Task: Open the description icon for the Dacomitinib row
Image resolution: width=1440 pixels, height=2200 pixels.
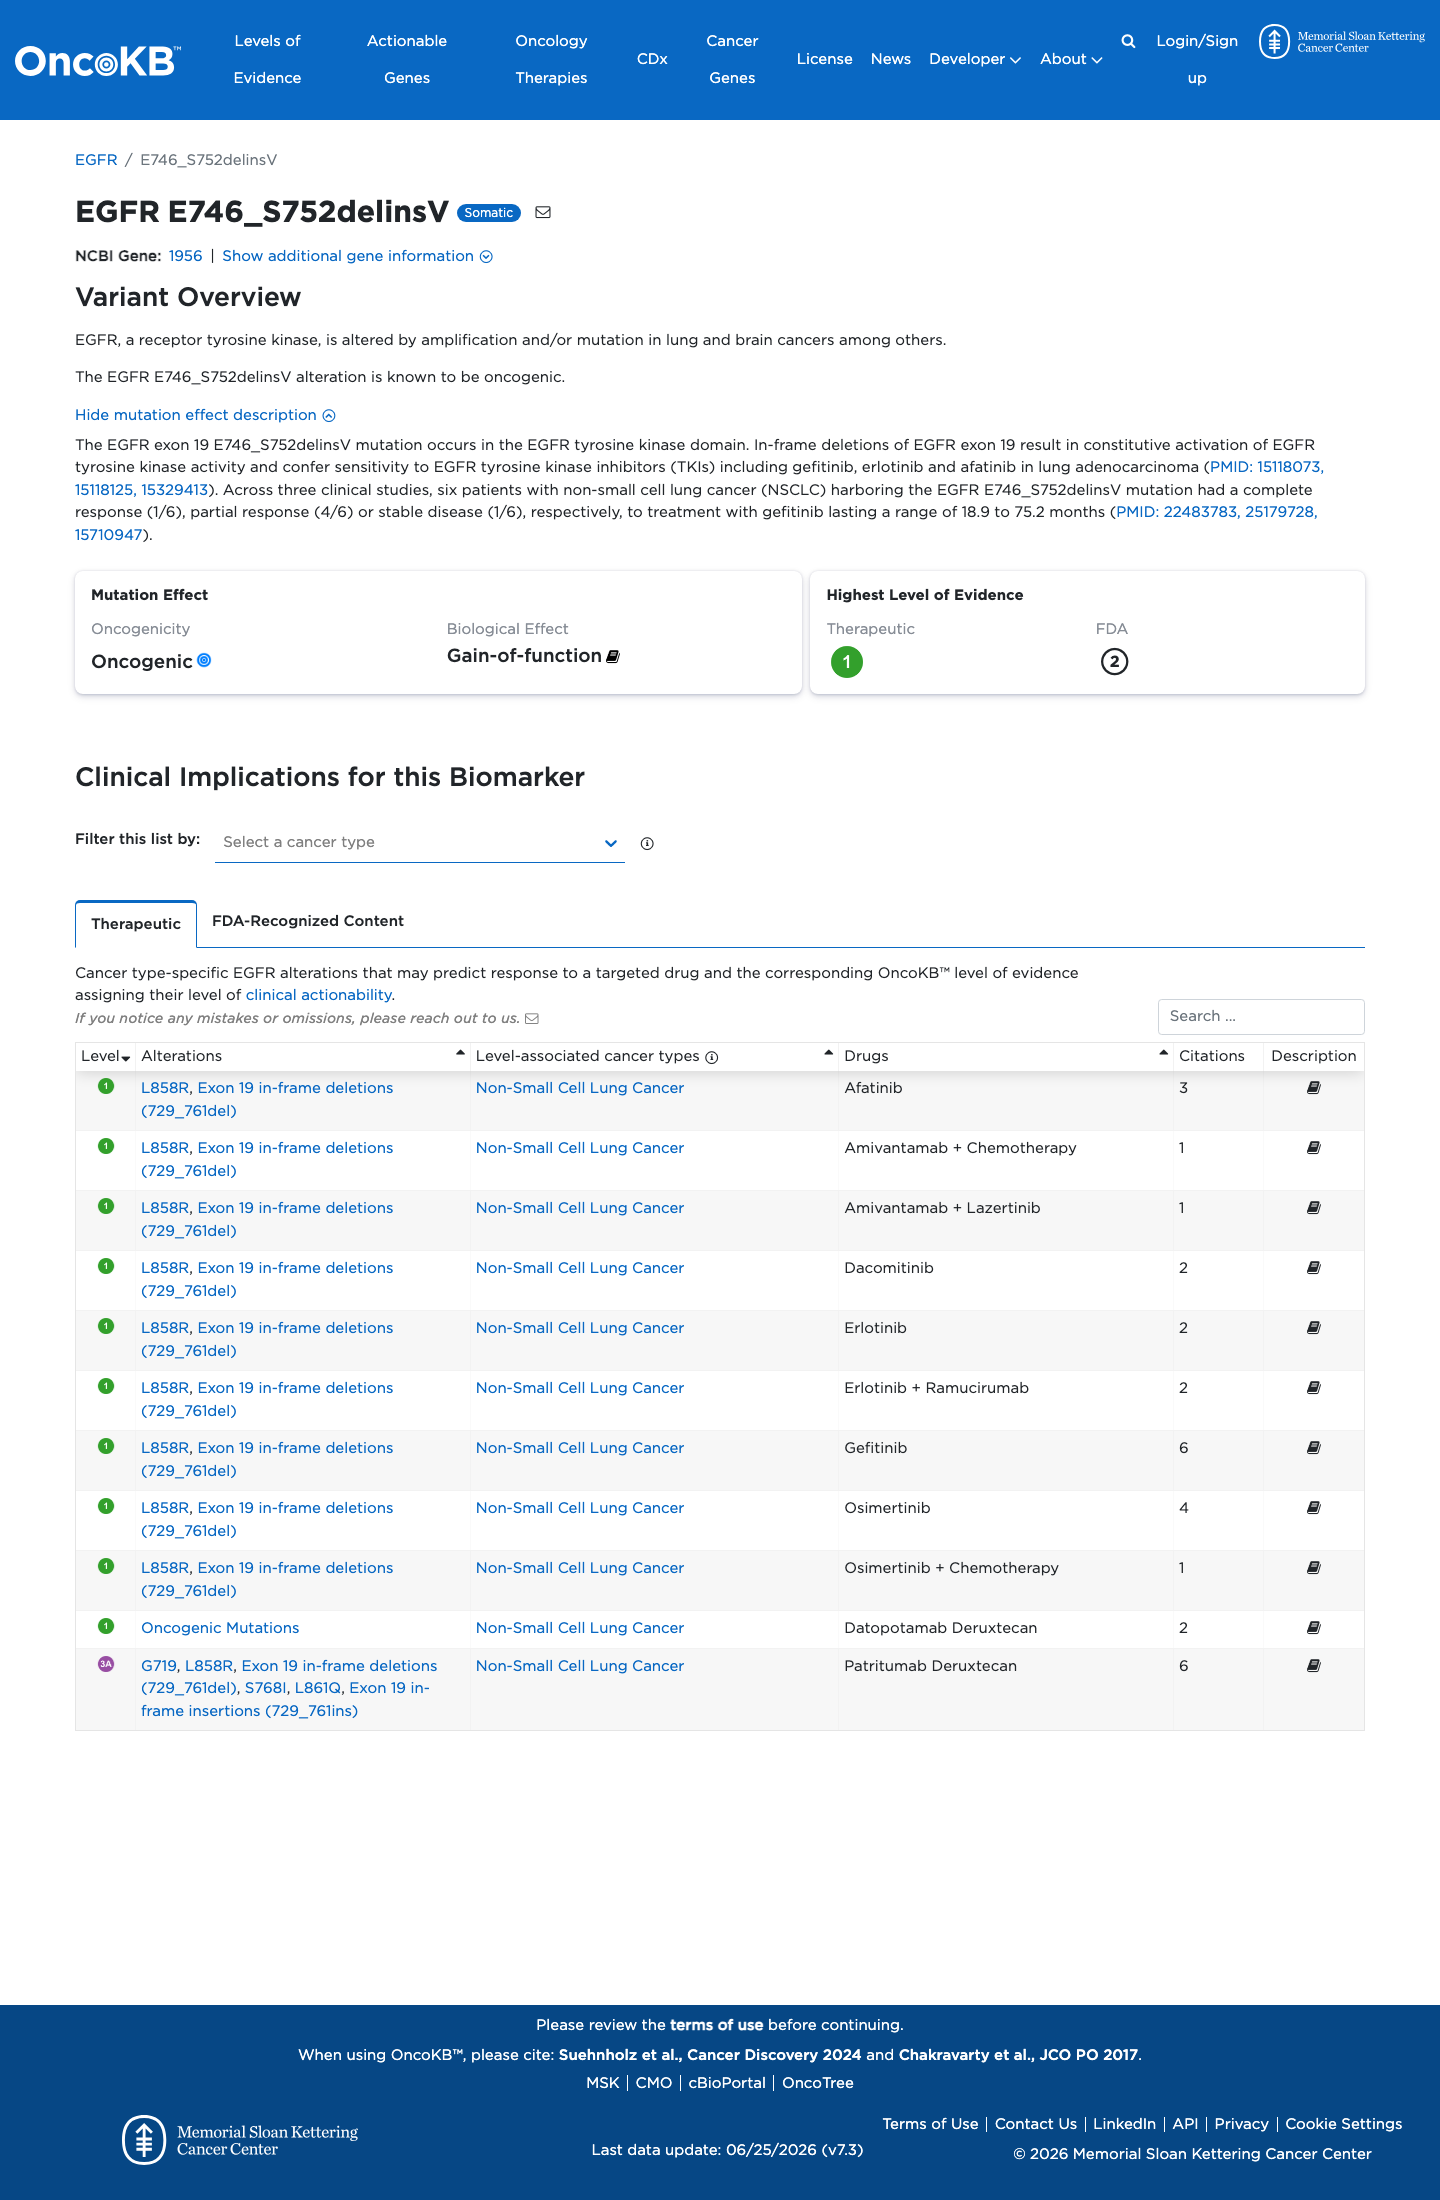Action: pyautogui.click(x=1314, y=1268)
